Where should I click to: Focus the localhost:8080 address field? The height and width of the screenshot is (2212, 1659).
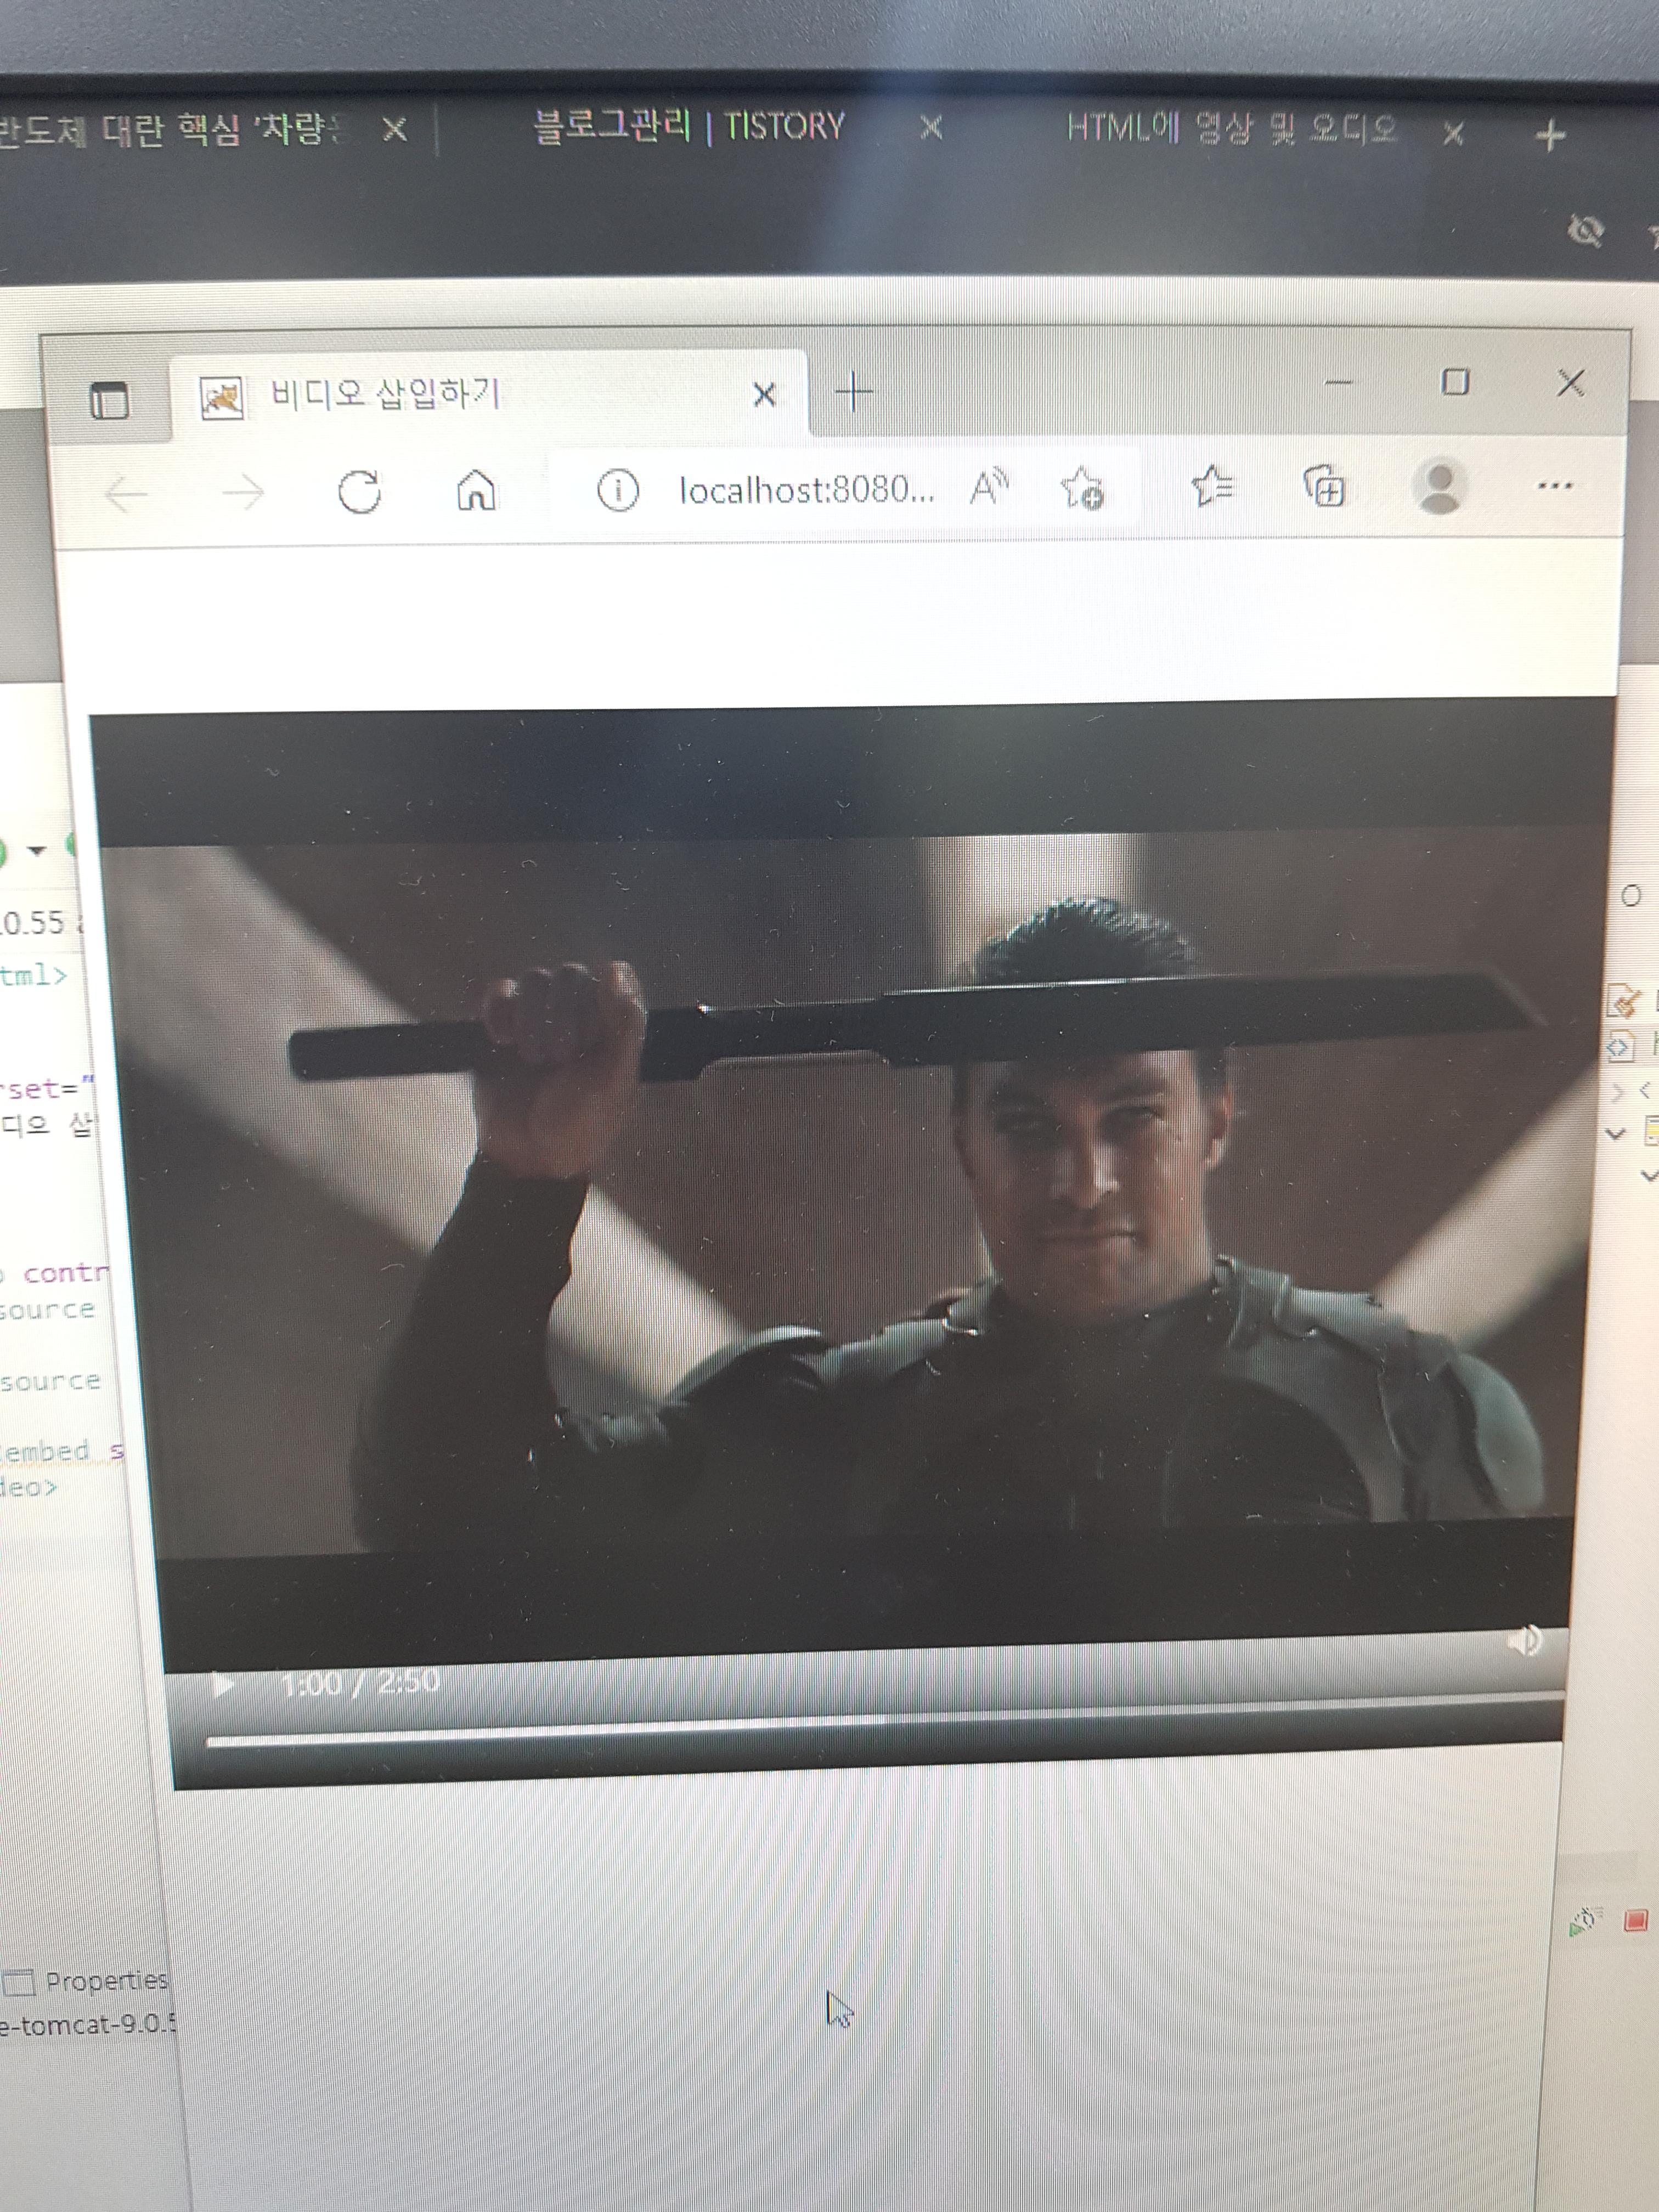coord(806,489)
